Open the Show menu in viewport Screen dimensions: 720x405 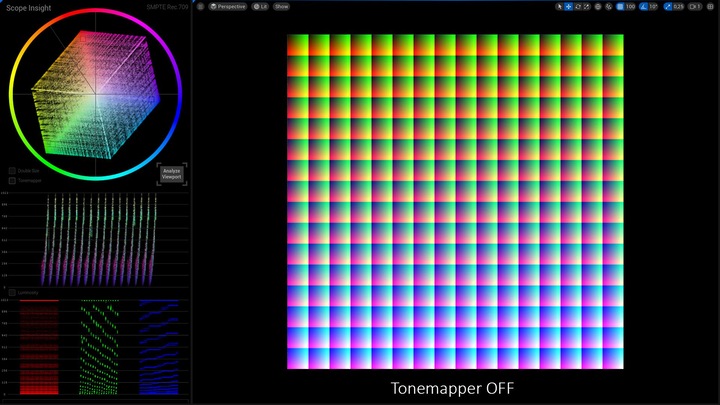pyautogui.click(x=281, y=6)
